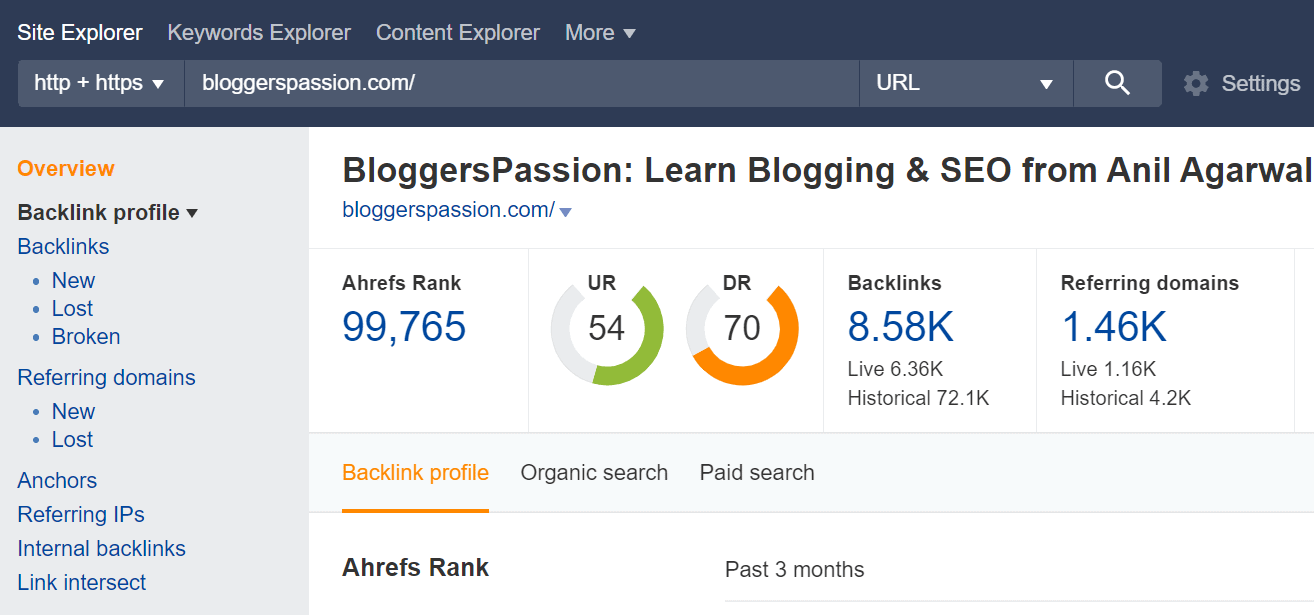This screenshot has width=1314, height=615.
Task: Expand the arrow next to bloggerspassion.com/ link
Action: pos(566,212)
